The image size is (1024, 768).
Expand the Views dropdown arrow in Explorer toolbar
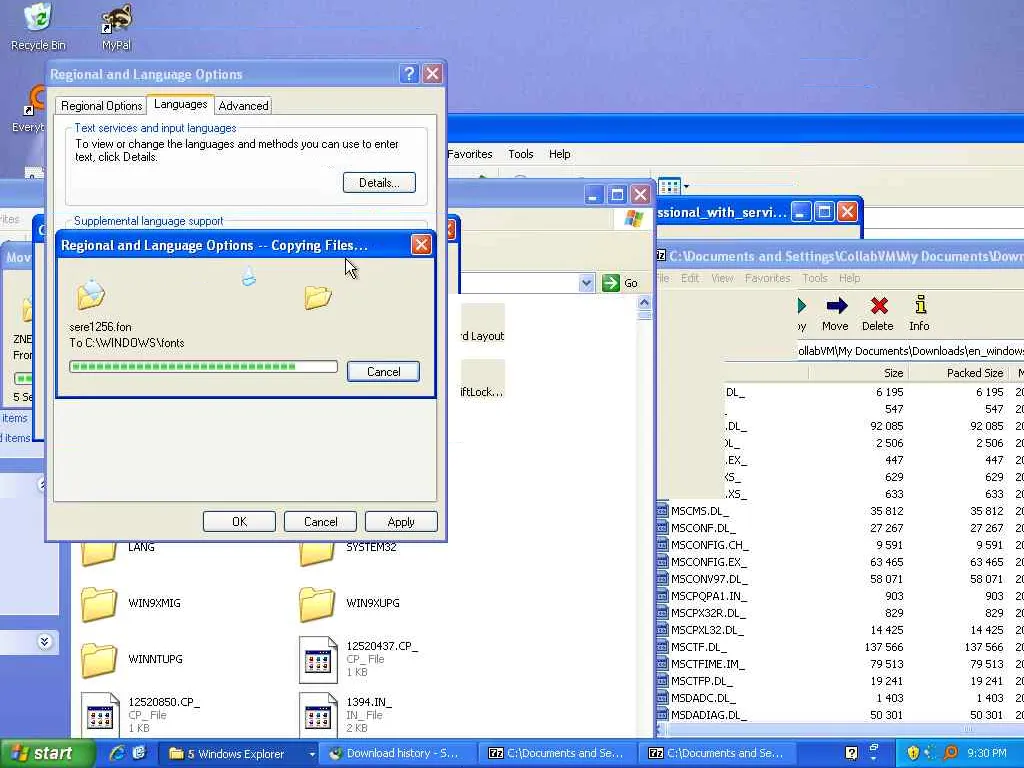[x=686, y=187]
